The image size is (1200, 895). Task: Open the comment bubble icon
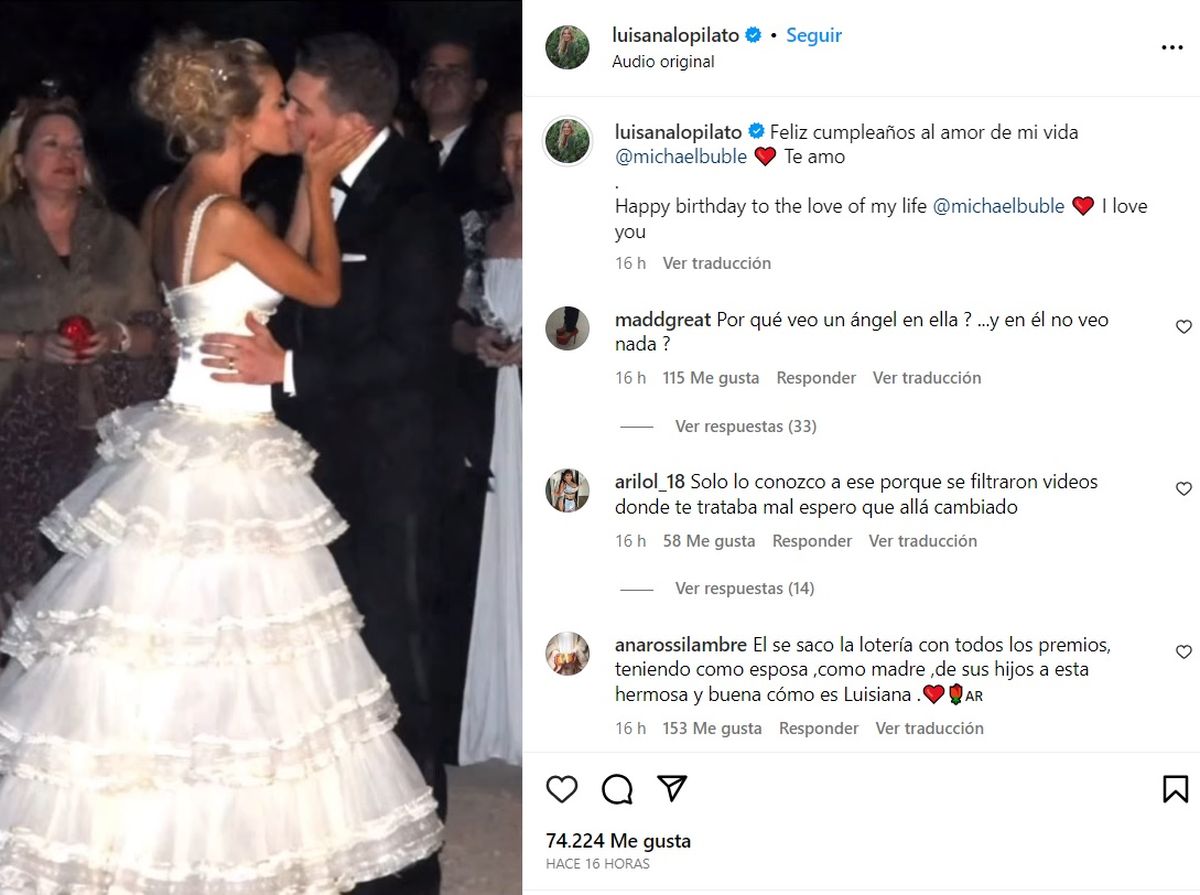[x=617, y=789]
